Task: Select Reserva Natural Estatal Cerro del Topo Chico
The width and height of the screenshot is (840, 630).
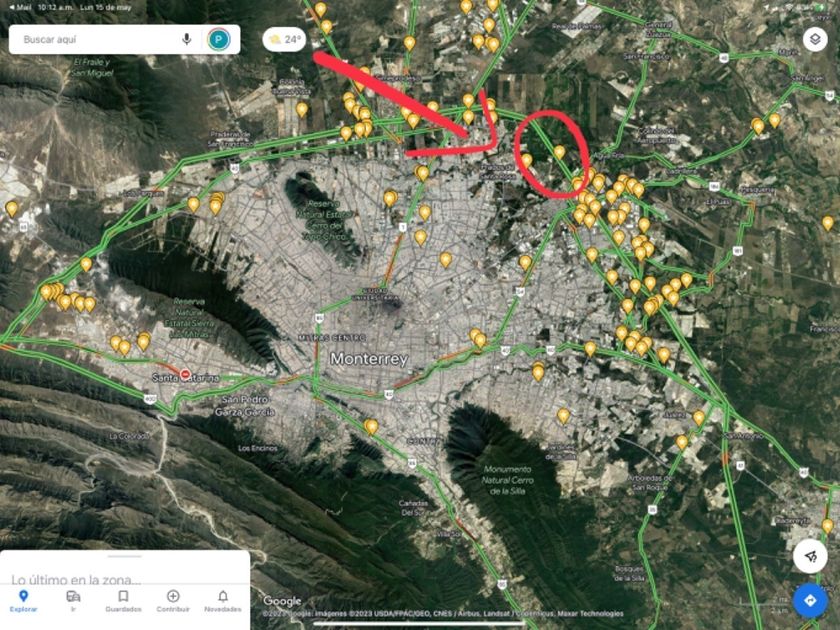Action: pos(324,220)
